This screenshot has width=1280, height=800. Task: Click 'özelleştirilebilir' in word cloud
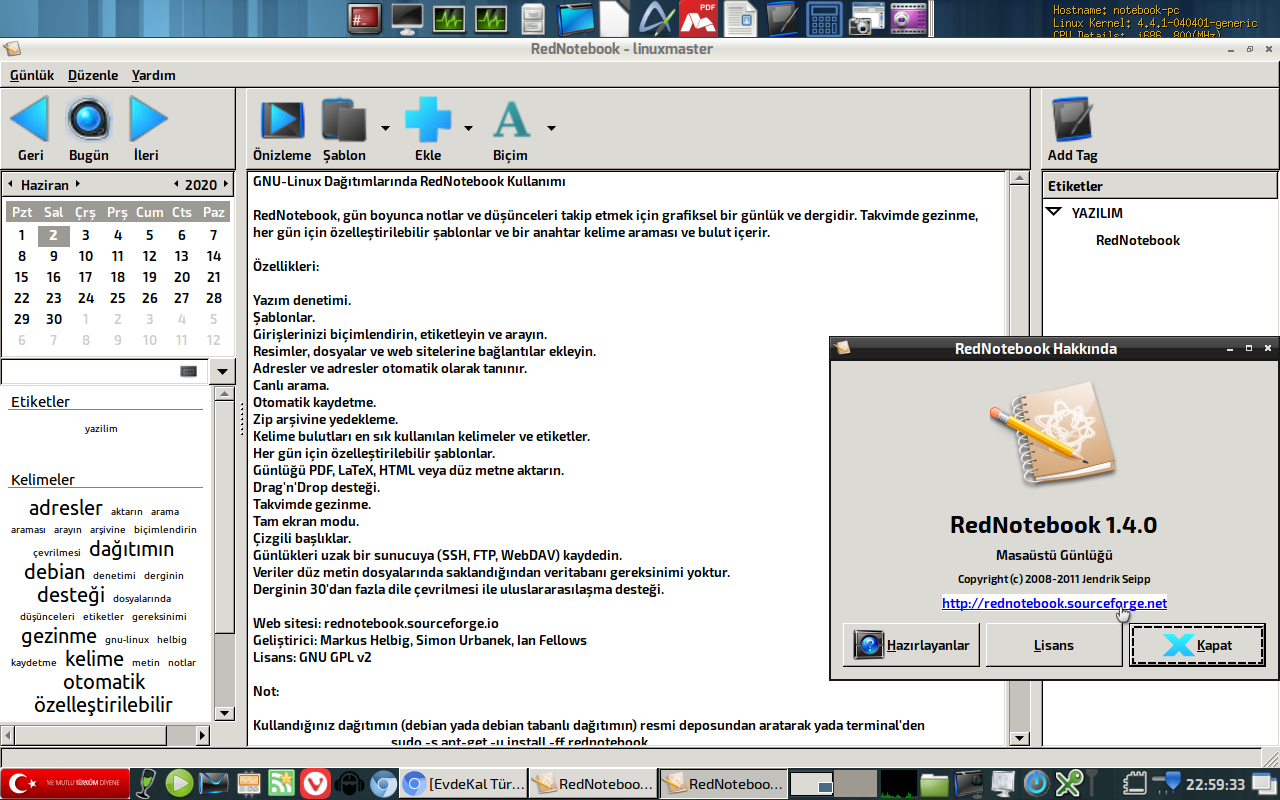point(103,704)
